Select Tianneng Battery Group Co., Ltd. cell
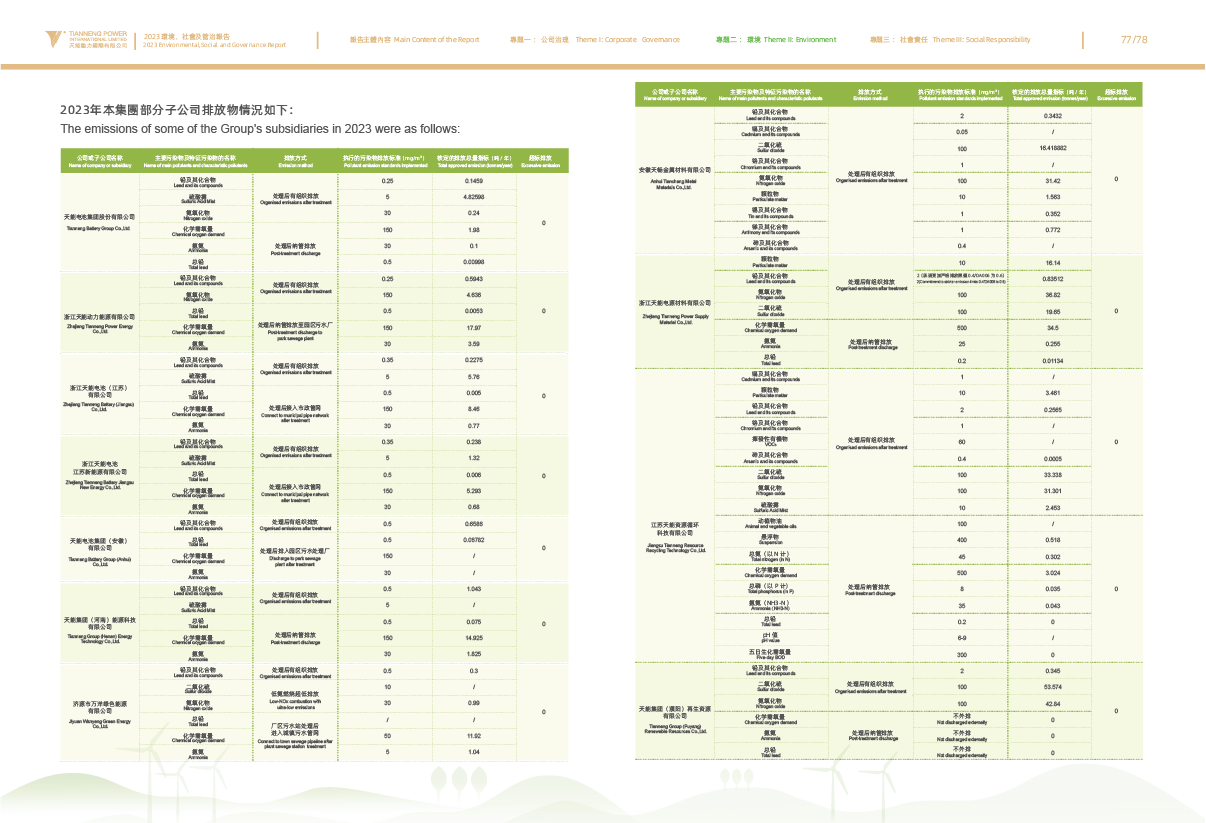Image resolution: width=1206 pixels, height=823 pixels. coord(100,222)
